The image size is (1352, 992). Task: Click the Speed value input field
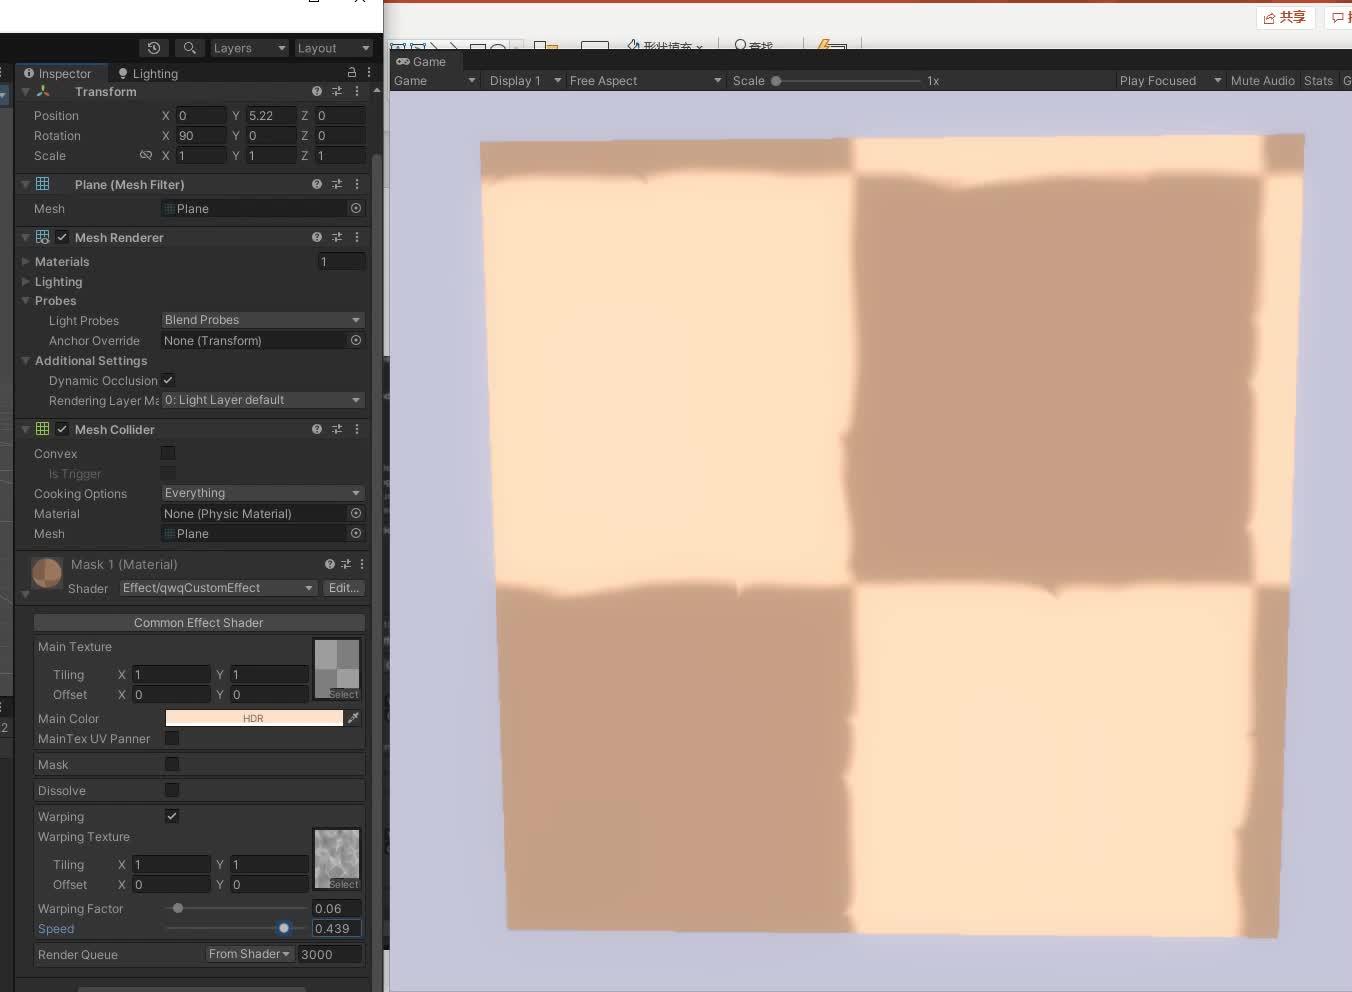(x=335, y=928)
